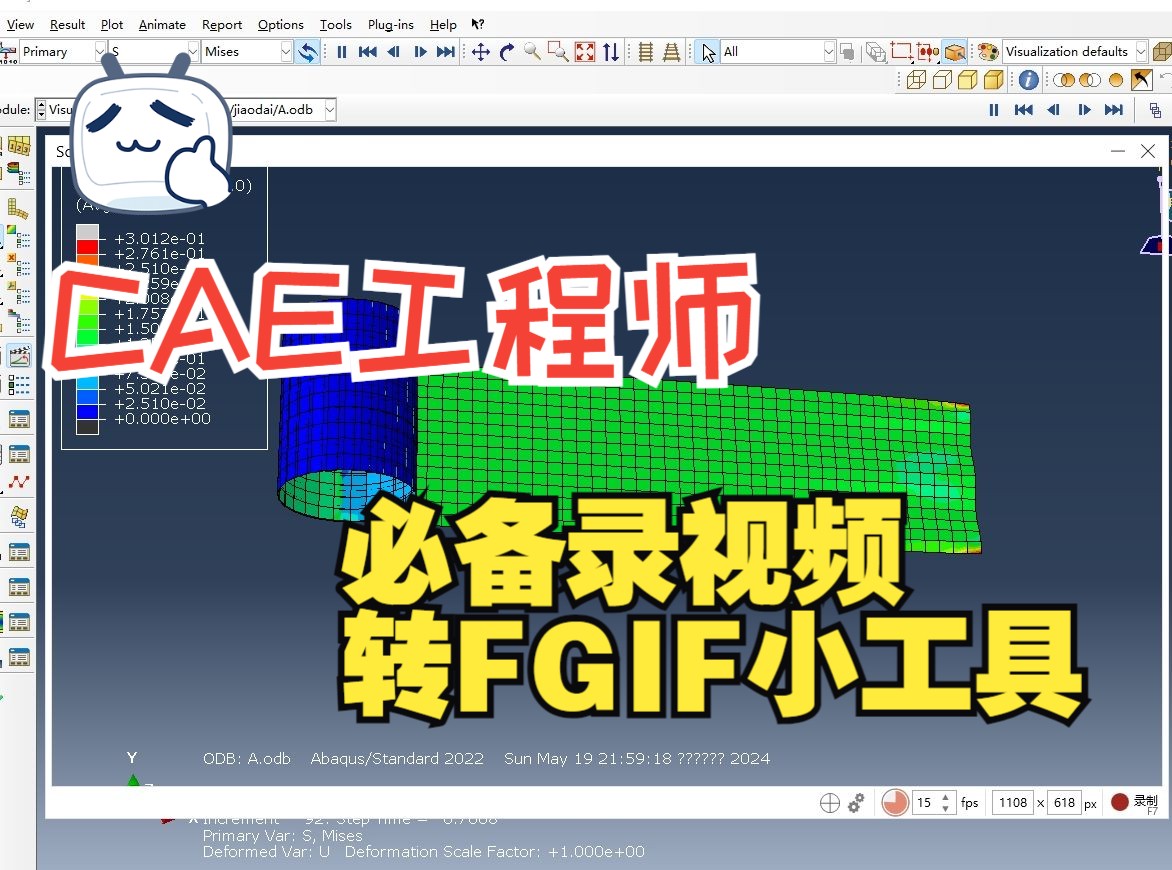Jump to last frame in context bar

(x=1114, y=110)
